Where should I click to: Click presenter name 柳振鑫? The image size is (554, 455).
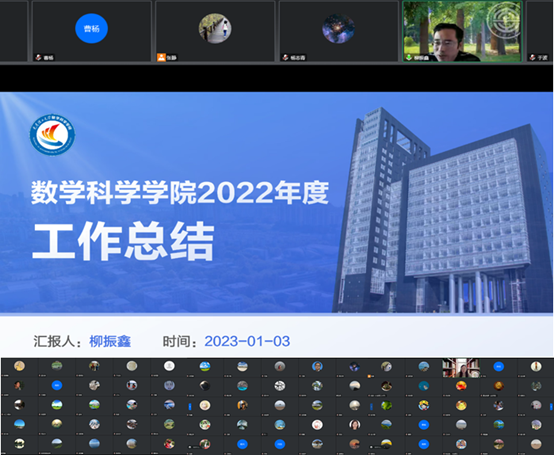click(x=110, y=341)
